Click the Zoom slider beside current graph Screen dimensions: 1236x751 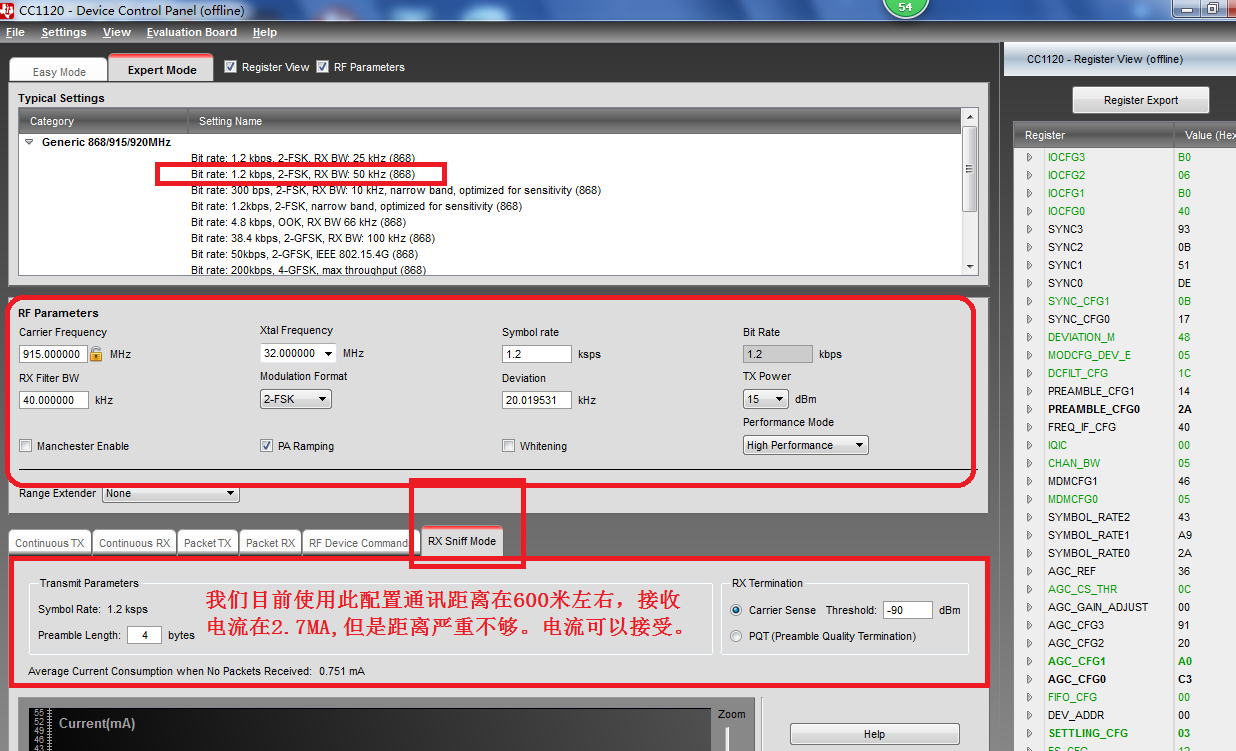(726, 738)
